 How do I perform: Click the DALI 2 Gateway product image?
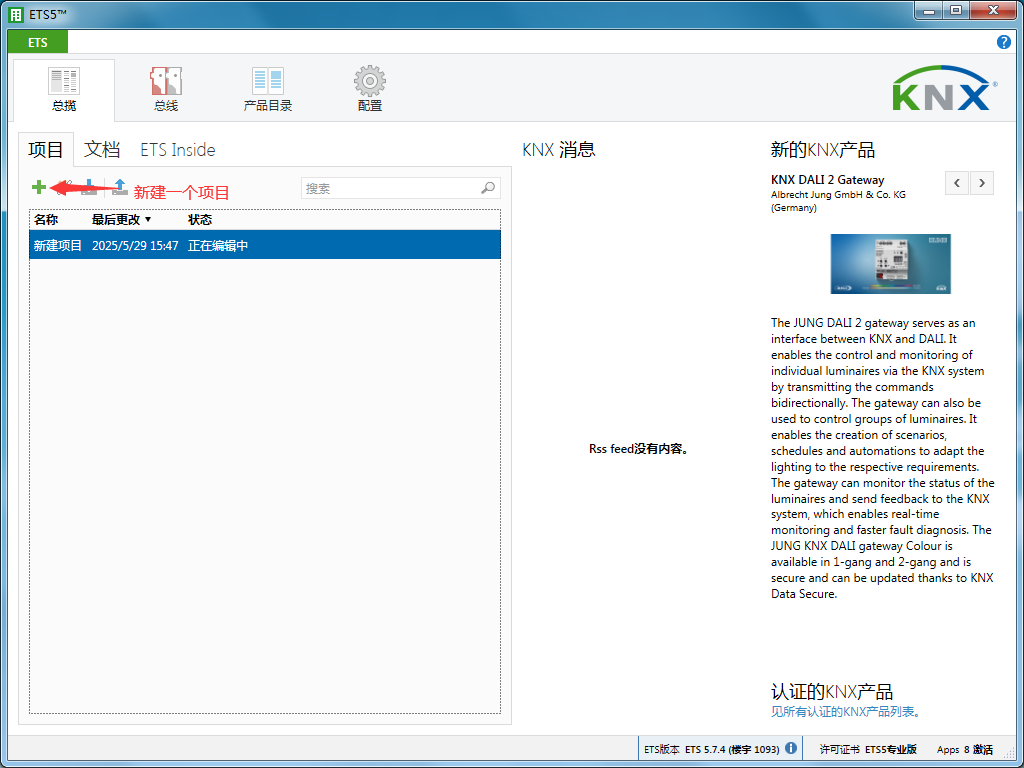890,264
